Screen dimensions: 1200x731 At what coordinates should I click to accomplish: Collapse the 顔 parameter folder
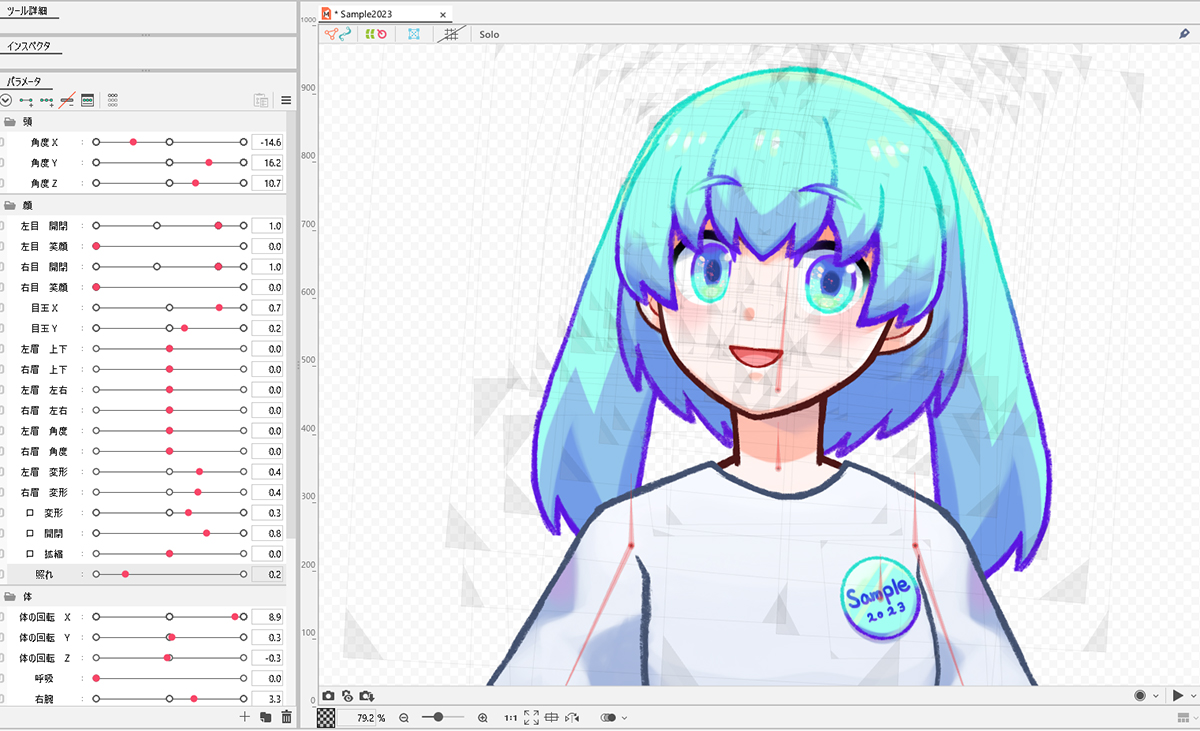coord(11,205)
